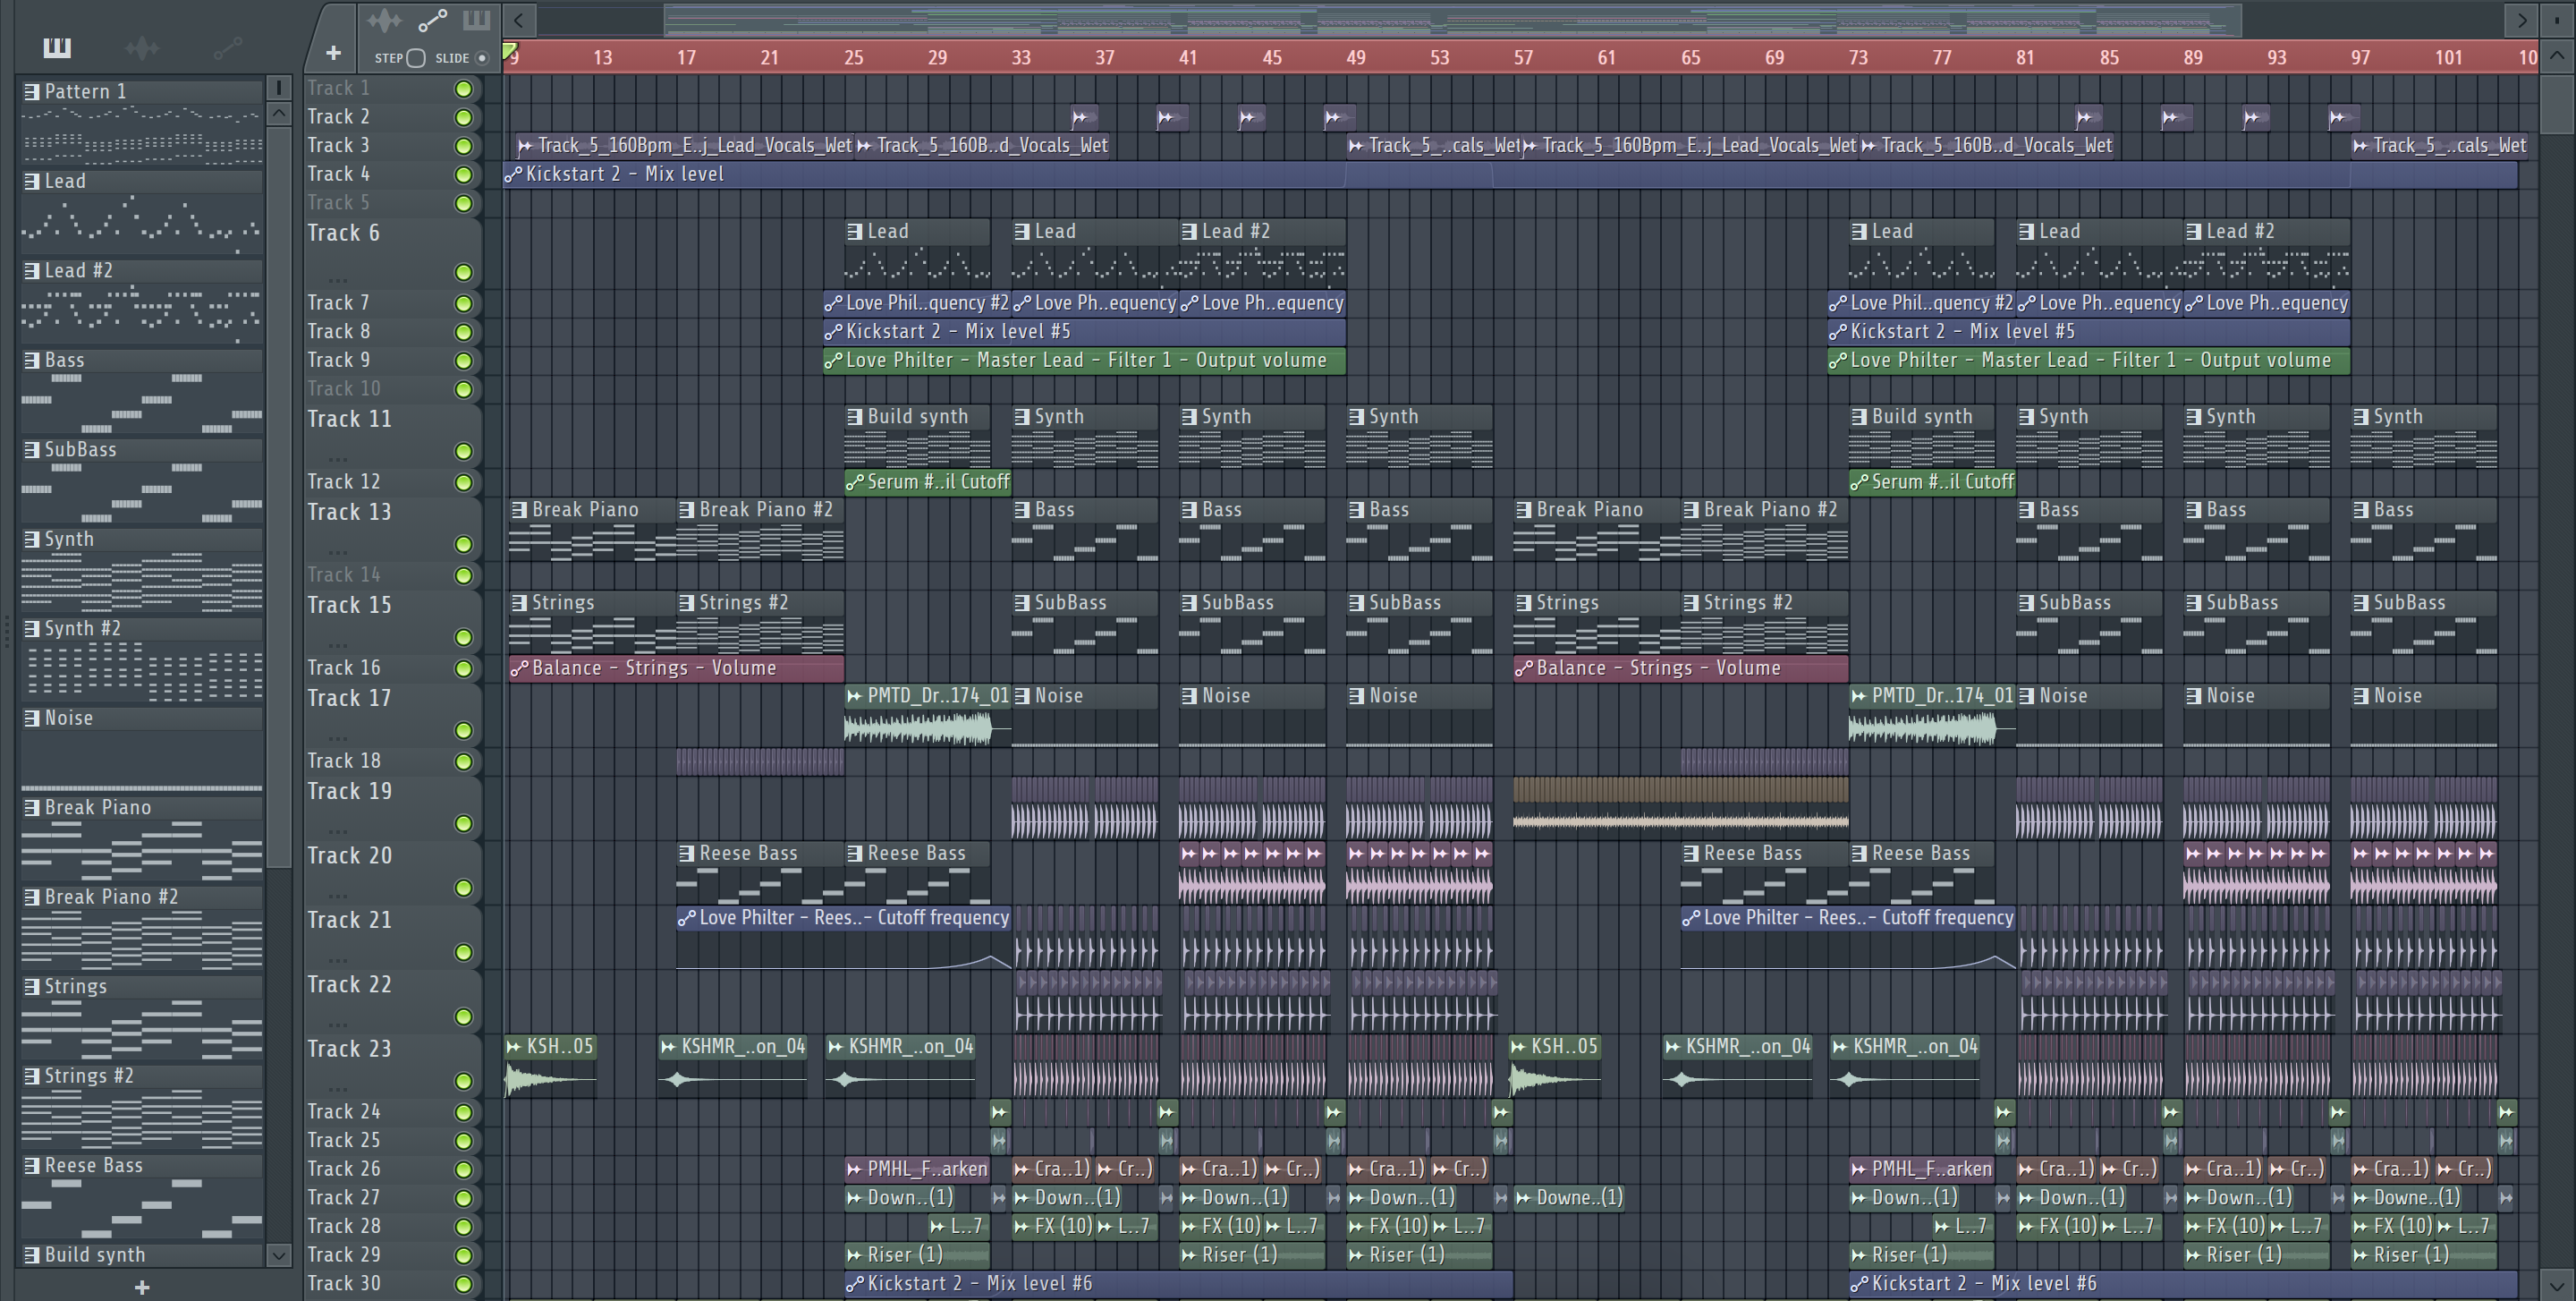This screenshot has height=1301, width=2576.
Task: Open Kickstart 2 - Mix level #6 clip menu at bar 73
Action: [1859, 1283]
